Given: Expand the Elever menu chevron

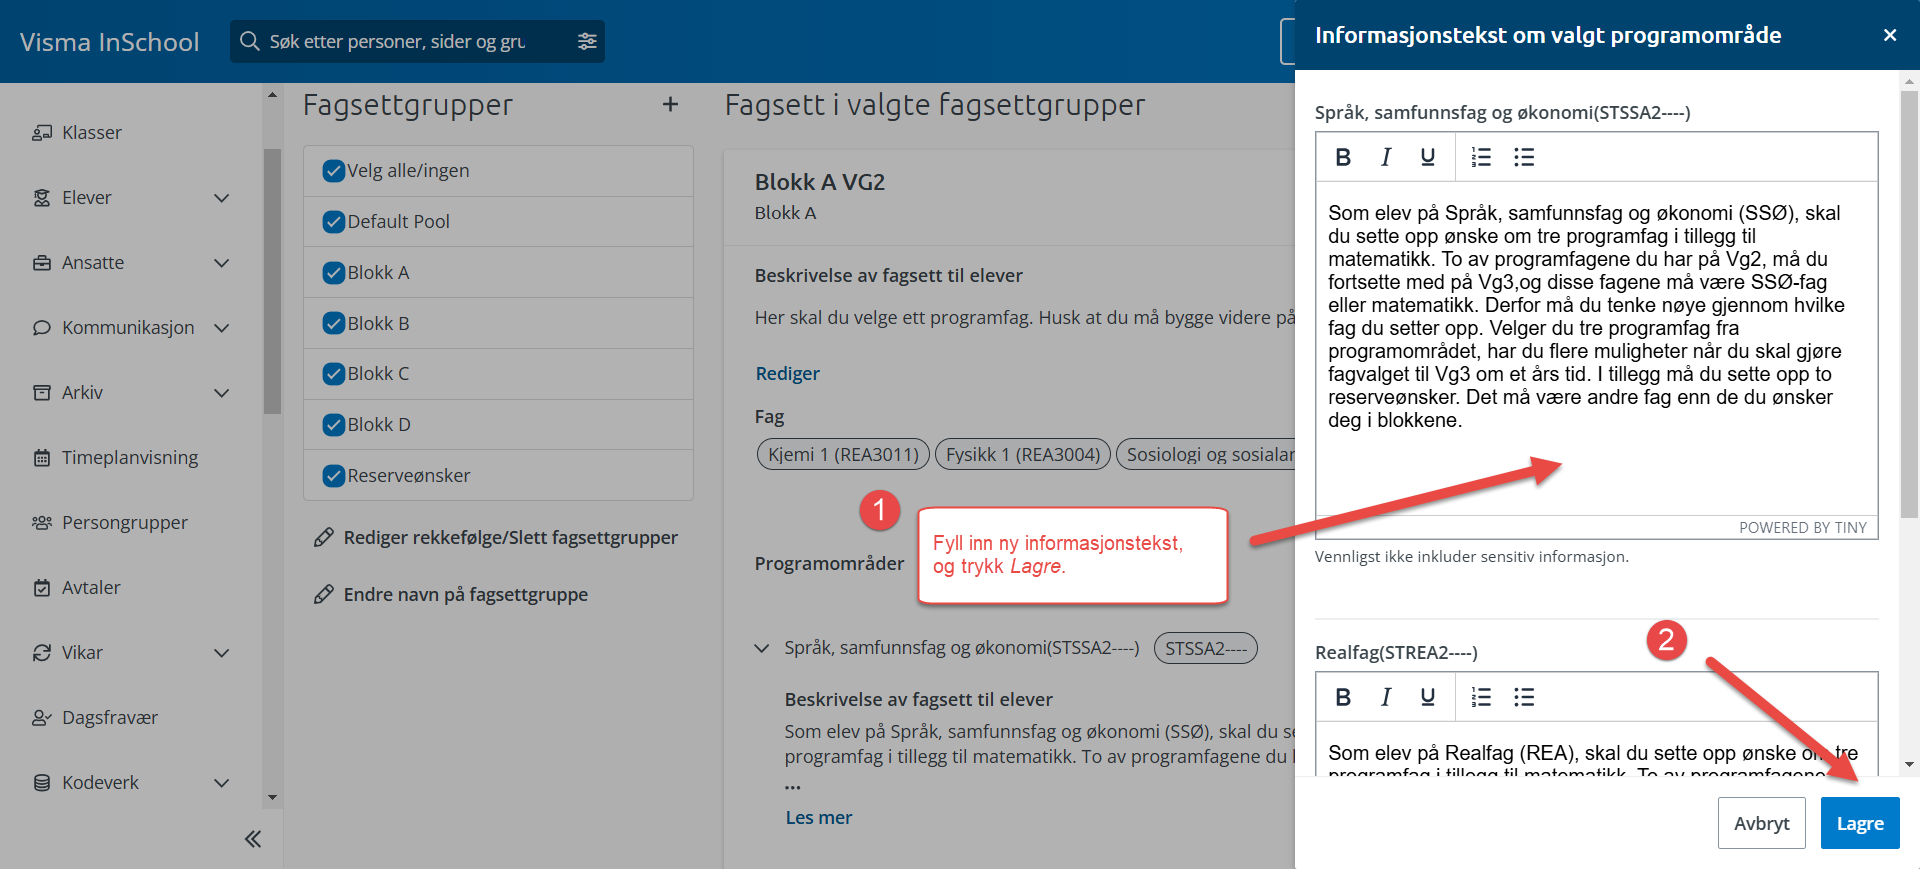Looking at the screenshot, I should coord(222,198).
